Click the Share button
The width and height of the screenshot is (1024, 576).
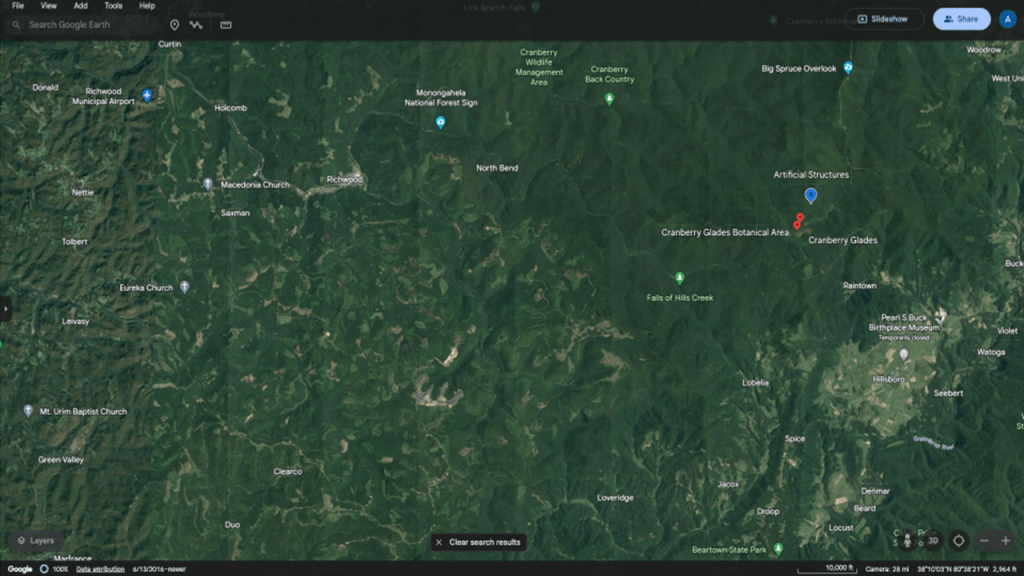(961, 19)
